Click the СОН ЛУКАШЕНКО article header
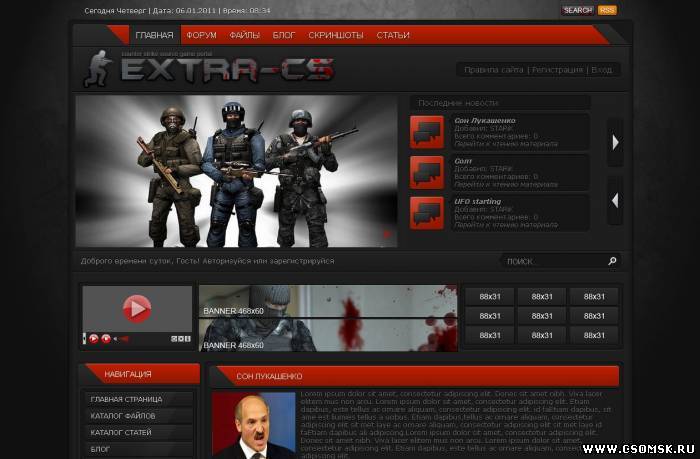Screen dimensions: 700x459 click(x=414, y=376)
